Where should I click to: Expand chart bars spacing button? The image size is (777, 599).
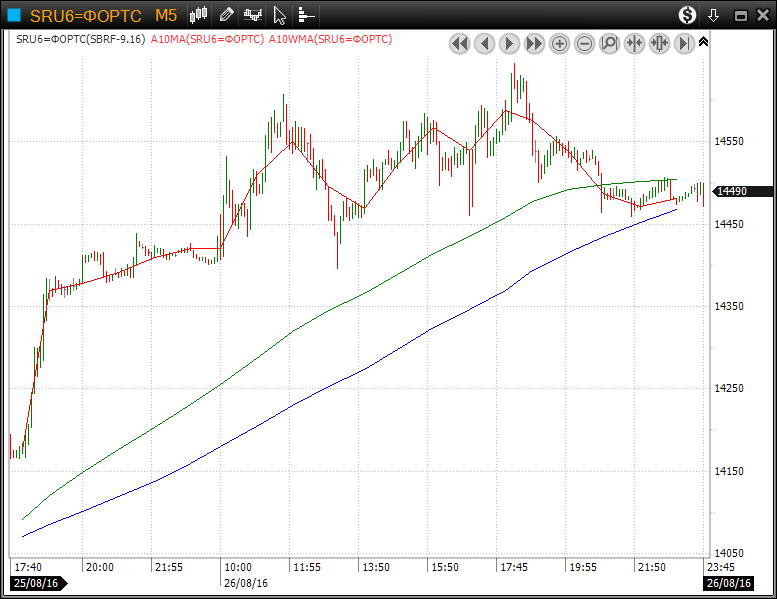(659, 43)
